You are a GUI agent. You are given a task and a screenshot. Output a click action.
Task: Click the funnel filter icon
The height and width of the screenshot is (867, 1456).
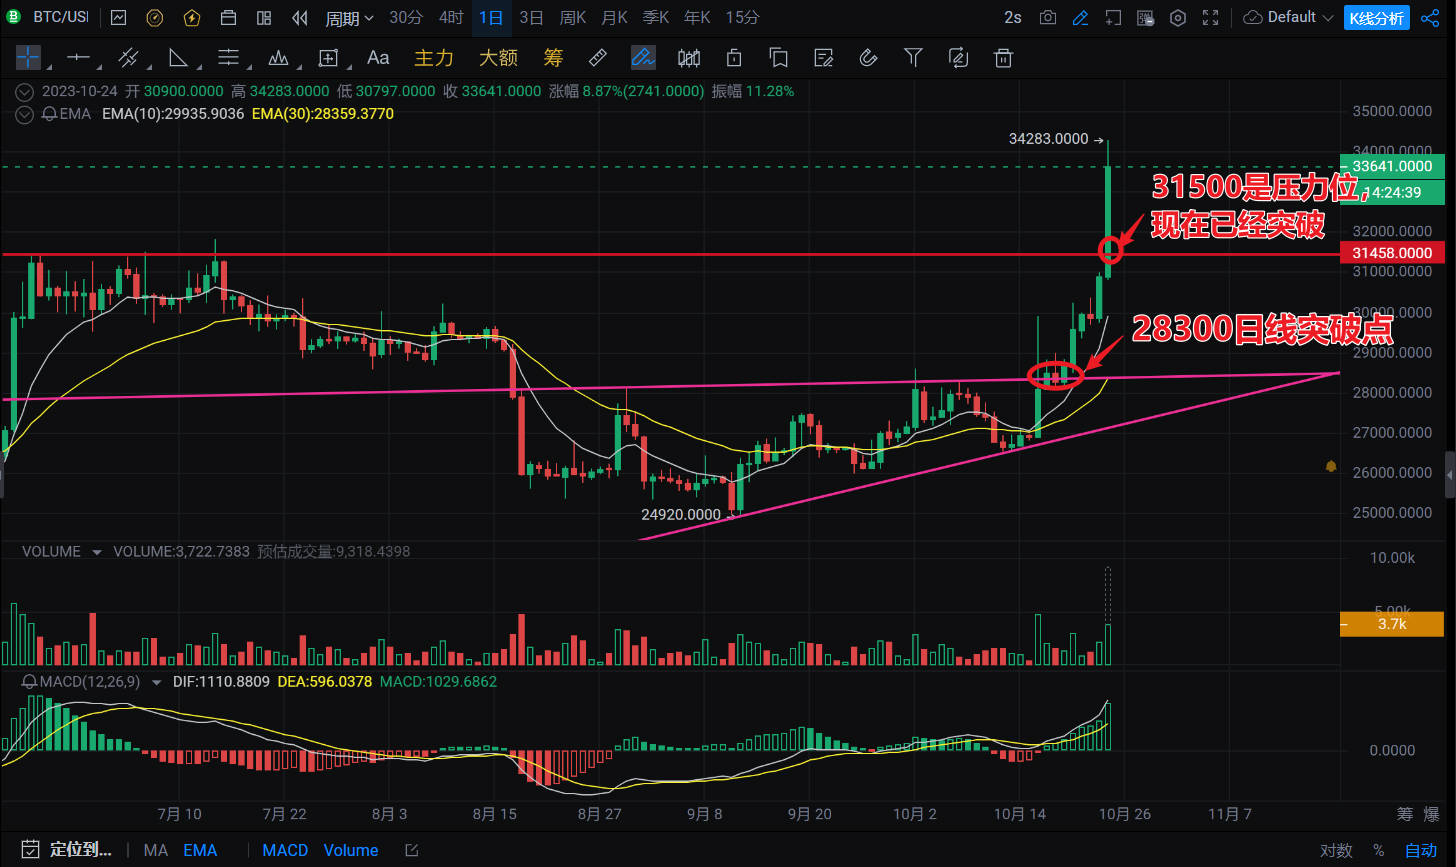tap(913, 57)
